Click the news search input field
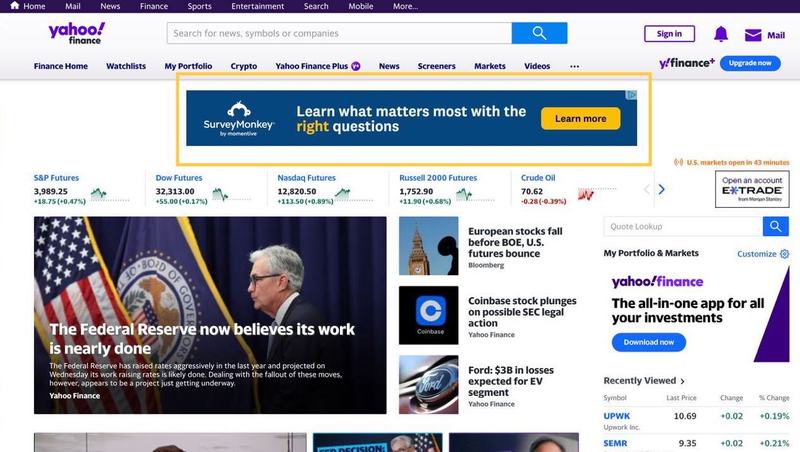 pos(339,33)
